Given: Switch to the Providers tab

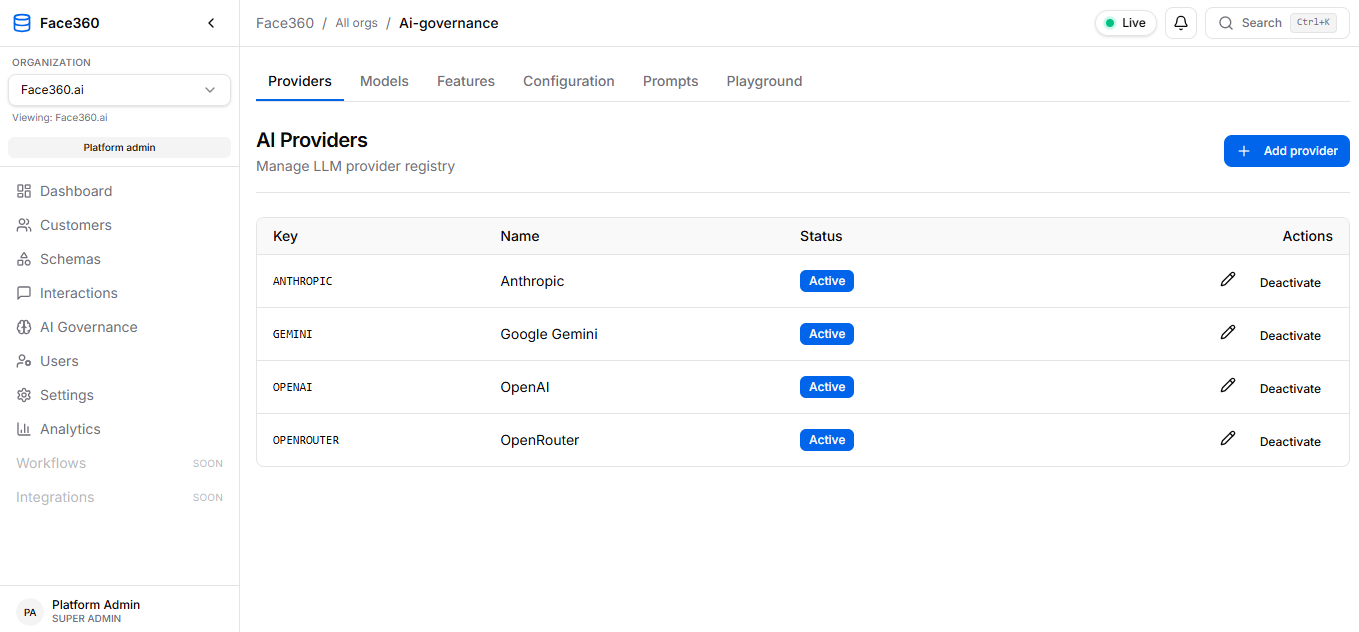Looking at the screenshot, I should tap(300, 81).
